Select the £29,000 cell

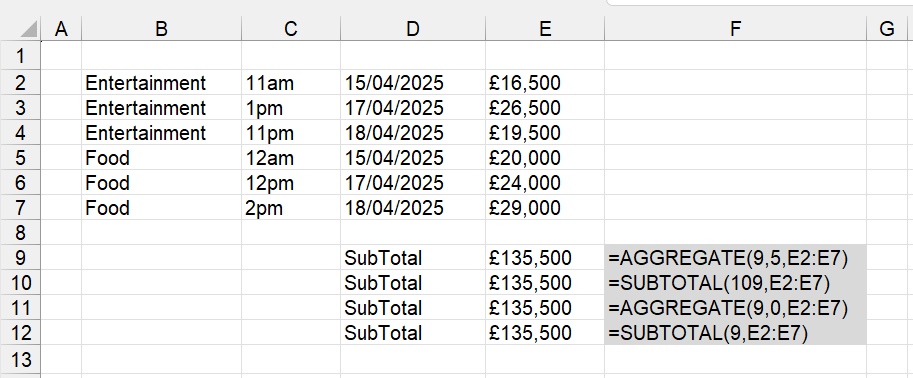(544, 207)
